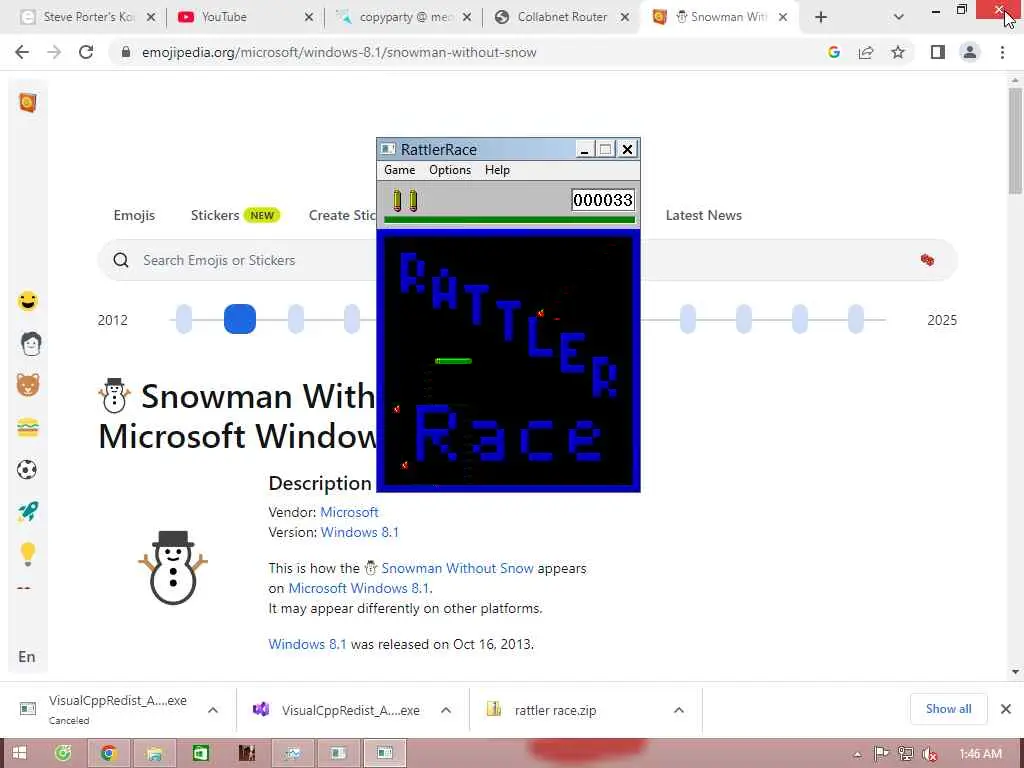
Task: Select the highlighted Windows 8.1 timeline marker
Action: [240, 319]
